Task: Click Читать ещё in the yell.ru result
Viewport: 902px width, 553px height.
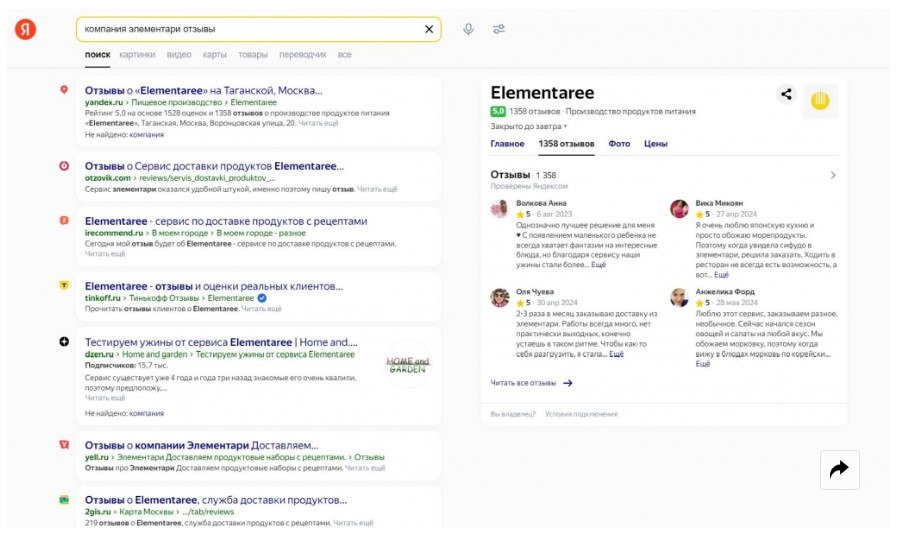Action: coord(365,468)
